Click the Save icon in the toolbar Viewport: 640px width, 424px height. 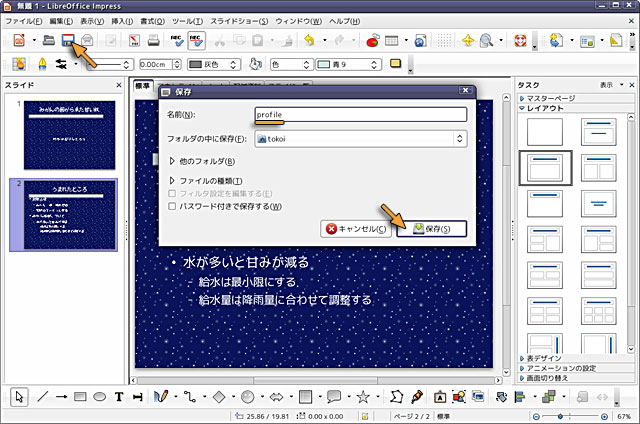coord(68,41)
